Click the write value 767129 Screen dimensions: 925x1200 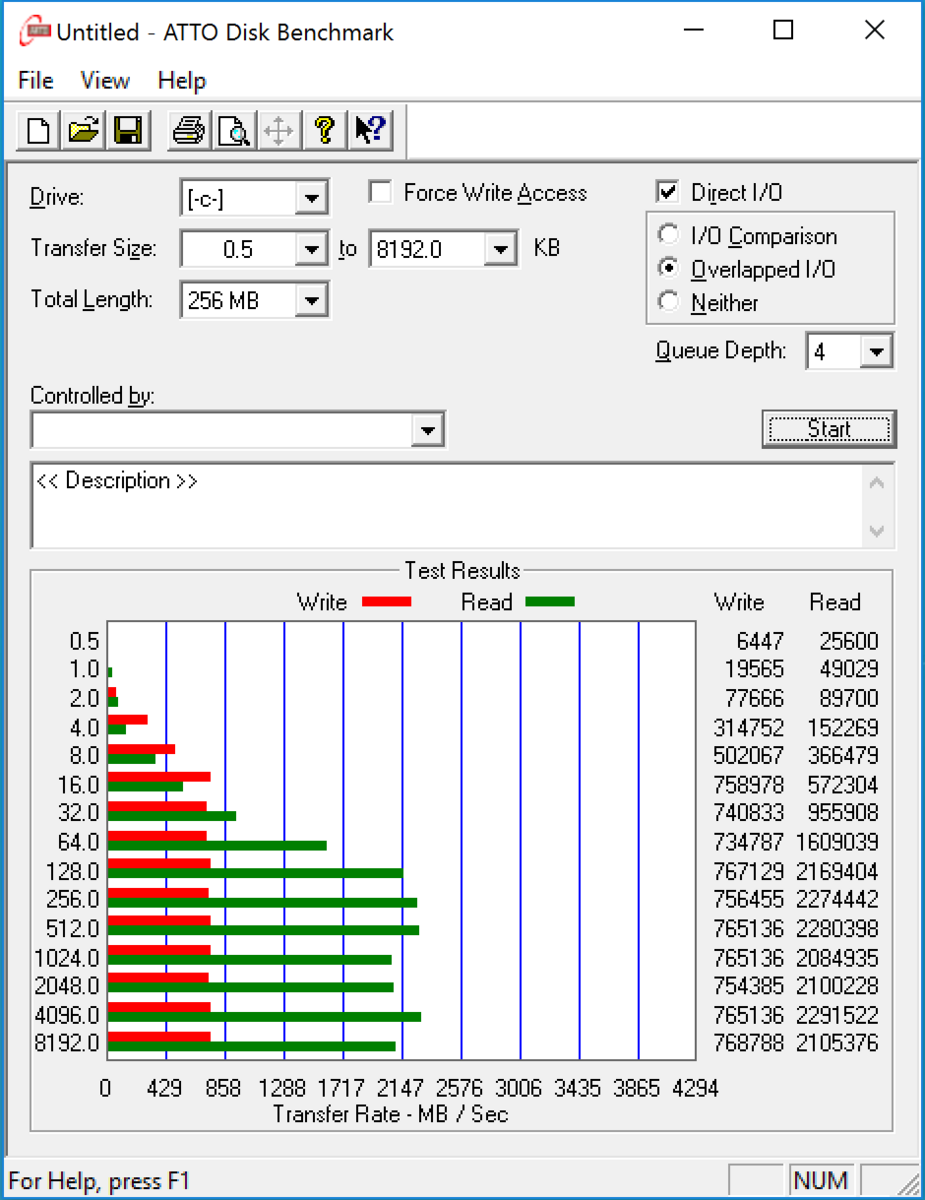(x=749, y=871)
